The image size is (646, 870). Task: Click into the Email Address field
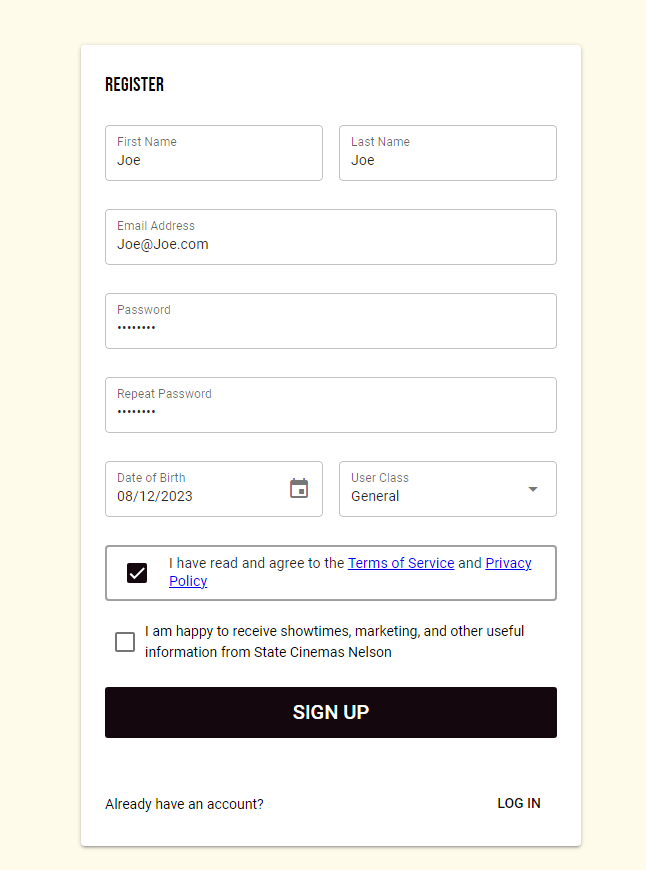click(x=330, y=244)
